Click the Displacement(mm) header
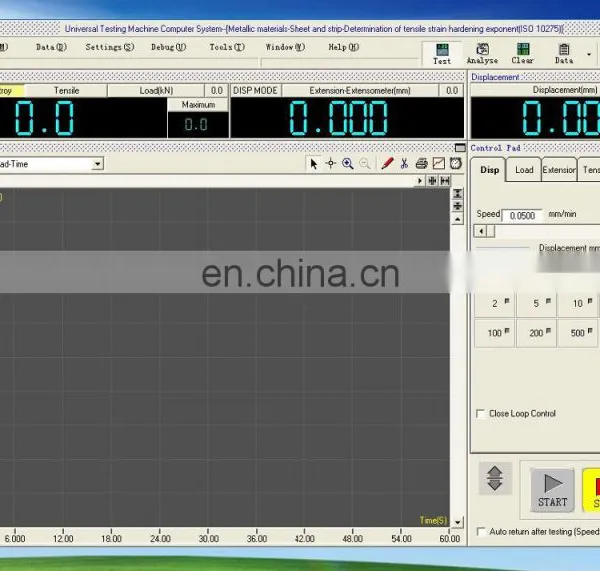The width and height of the screenshot is (600, 571). (565, 90)
